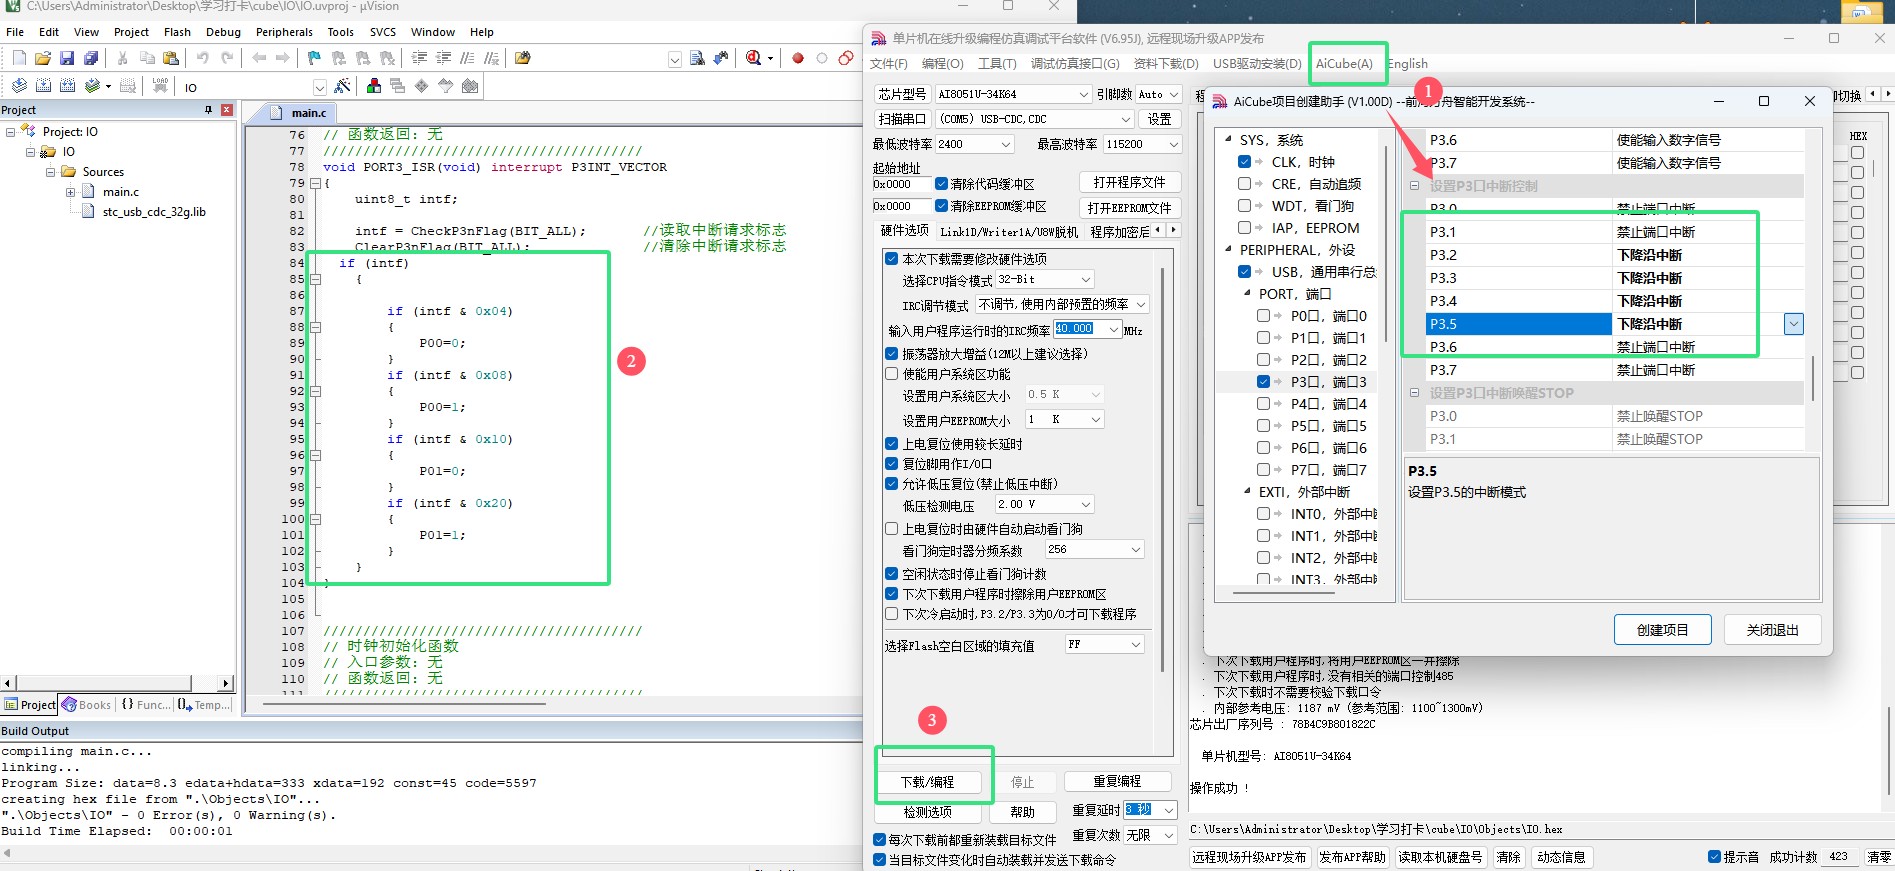Click the Bookmark flag icon in the toolbar
Viewport: 1895px width, 871px height.
pos(314,58)
